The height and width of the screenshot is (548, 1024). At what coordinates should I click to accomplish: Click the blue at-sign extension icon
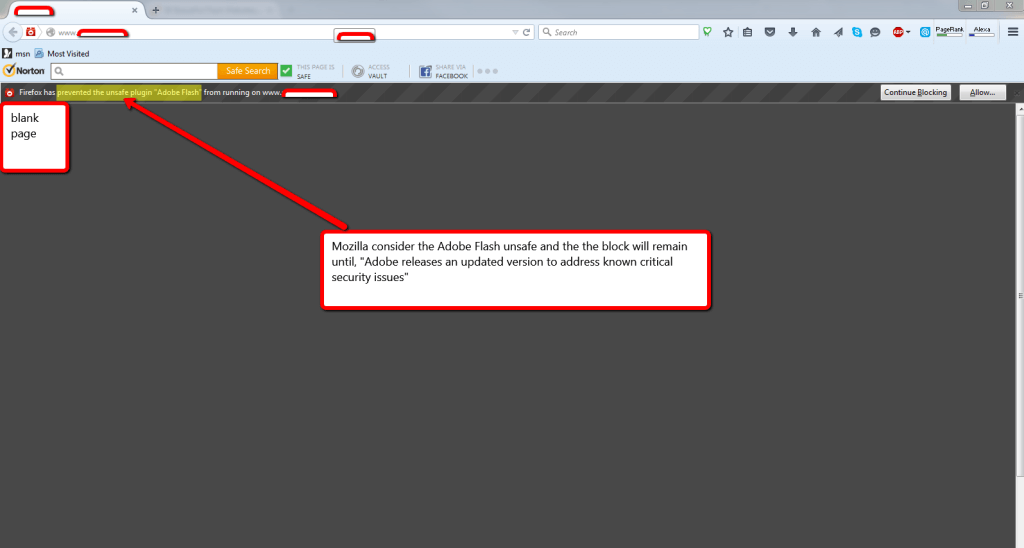(x=925, y=32)
